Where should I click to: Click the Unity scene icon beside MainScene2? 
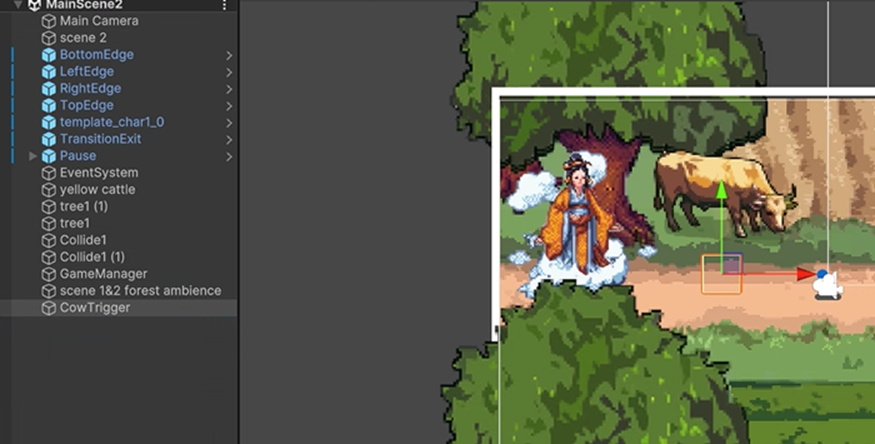tap(35, 5)
